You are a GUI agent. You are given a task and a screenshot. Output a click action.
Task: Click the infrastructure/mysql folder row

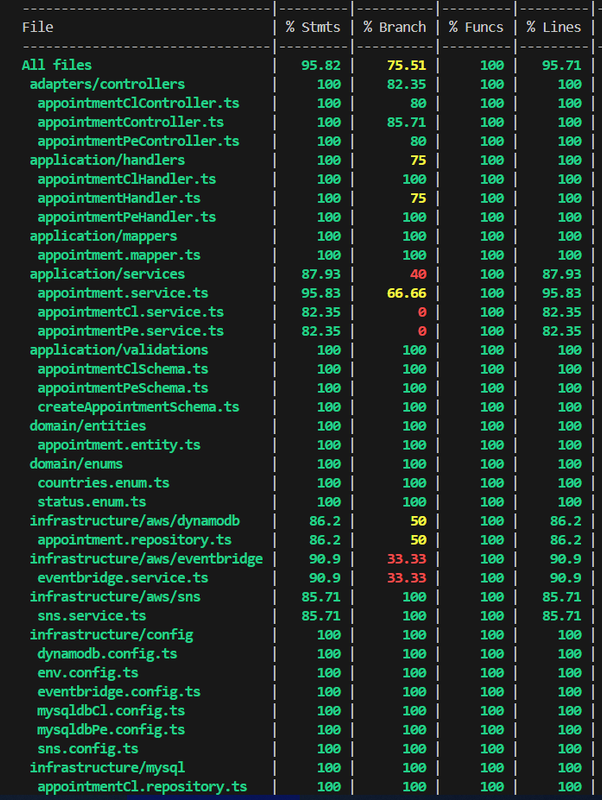(107, 768)
